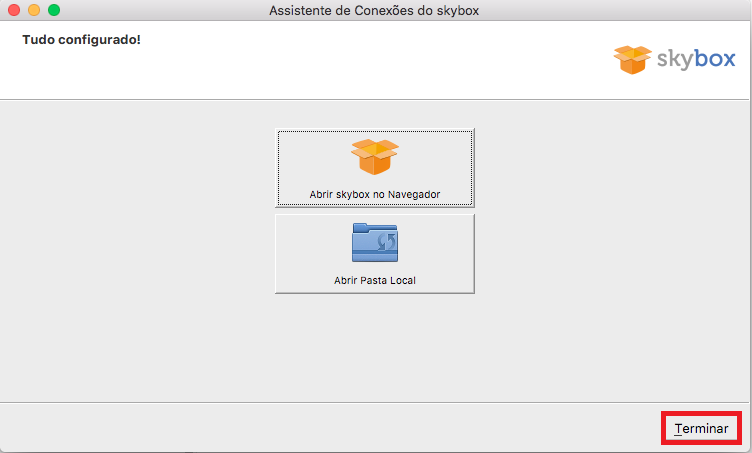The height and width of the screenshot is (453, 752).
Task: Click the 'Tudo configurado!' heading
Action: click(81, 41)
